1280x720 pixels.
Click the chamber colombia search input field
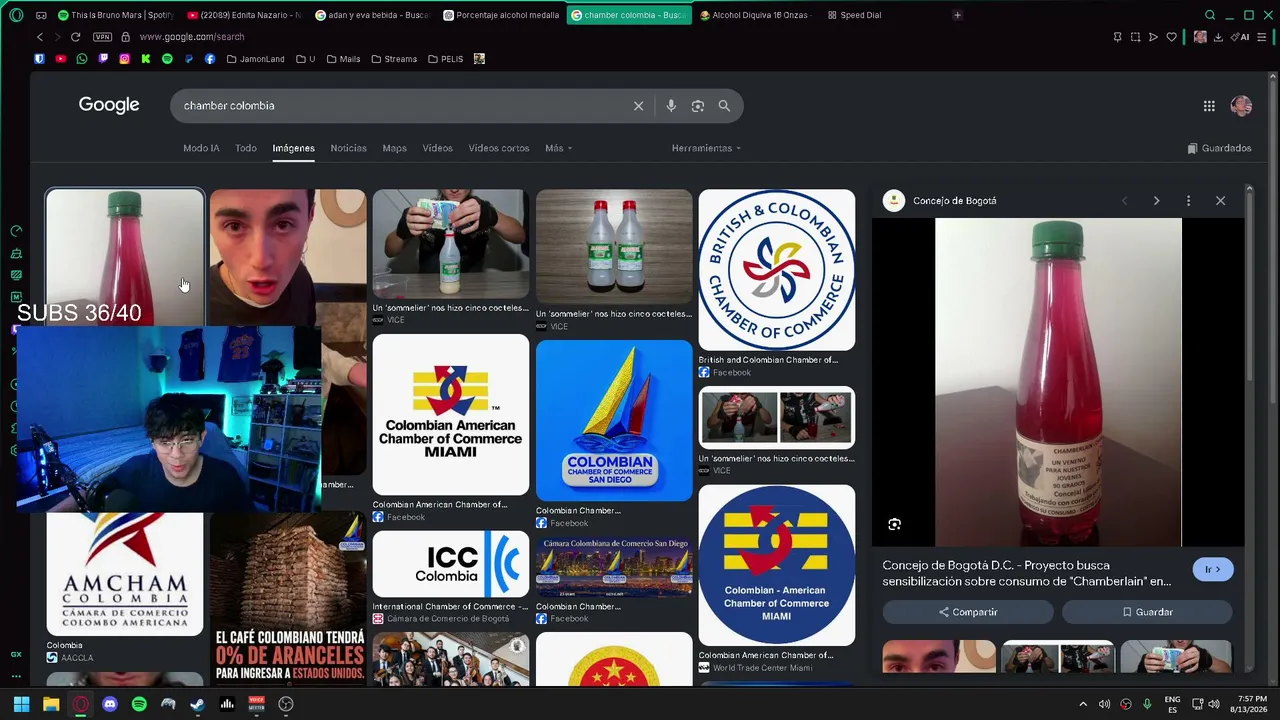pyautogui.click(x=400, y=106)
